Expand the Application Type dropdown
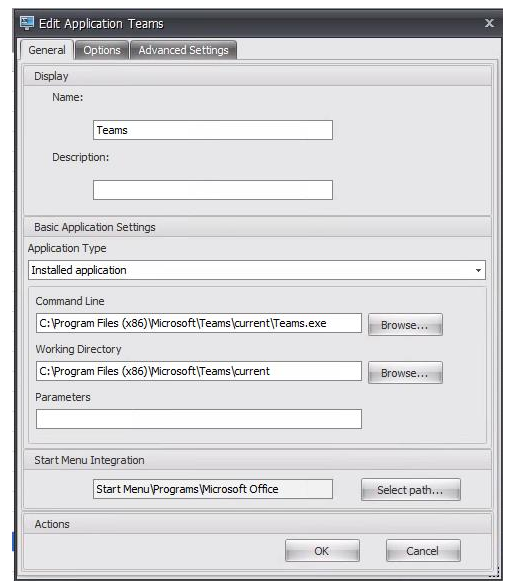The height and width of the screenshot is (584, 527). (x=257, y=270)
